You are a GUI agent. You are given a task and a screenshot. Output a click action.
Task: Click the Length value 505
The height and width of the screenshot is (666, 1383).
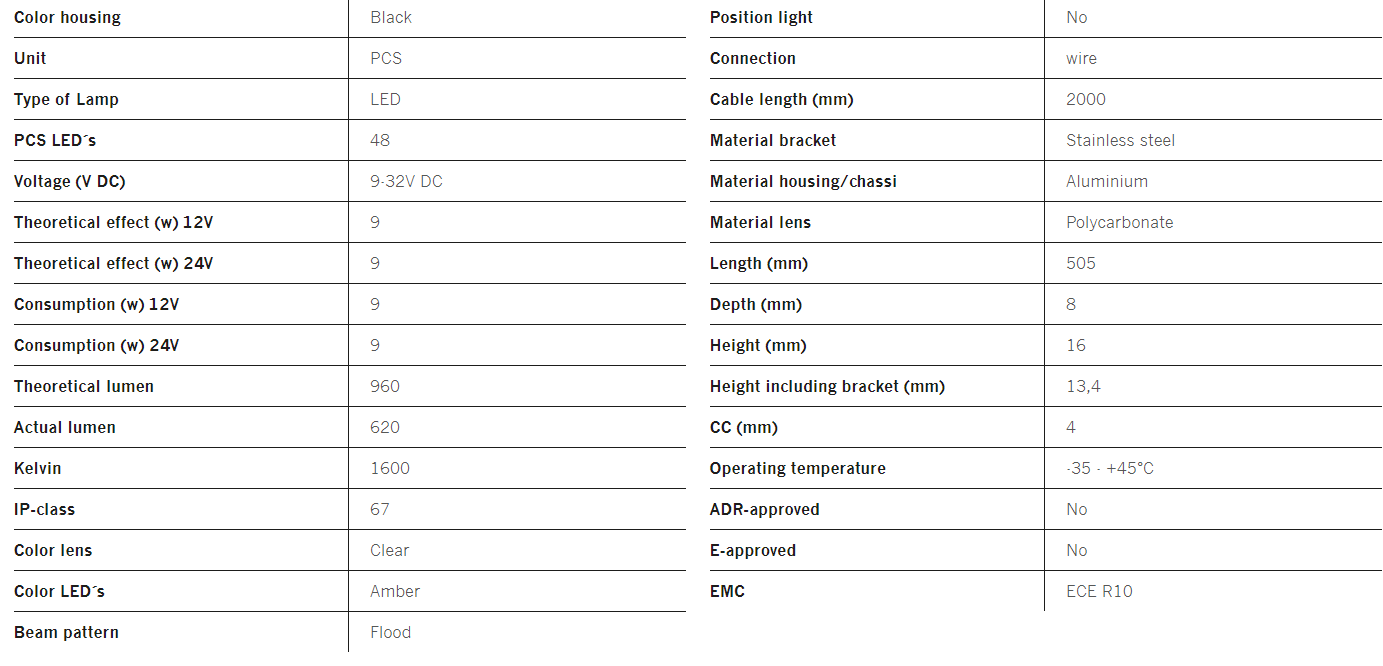click(x=1081, y=263)
